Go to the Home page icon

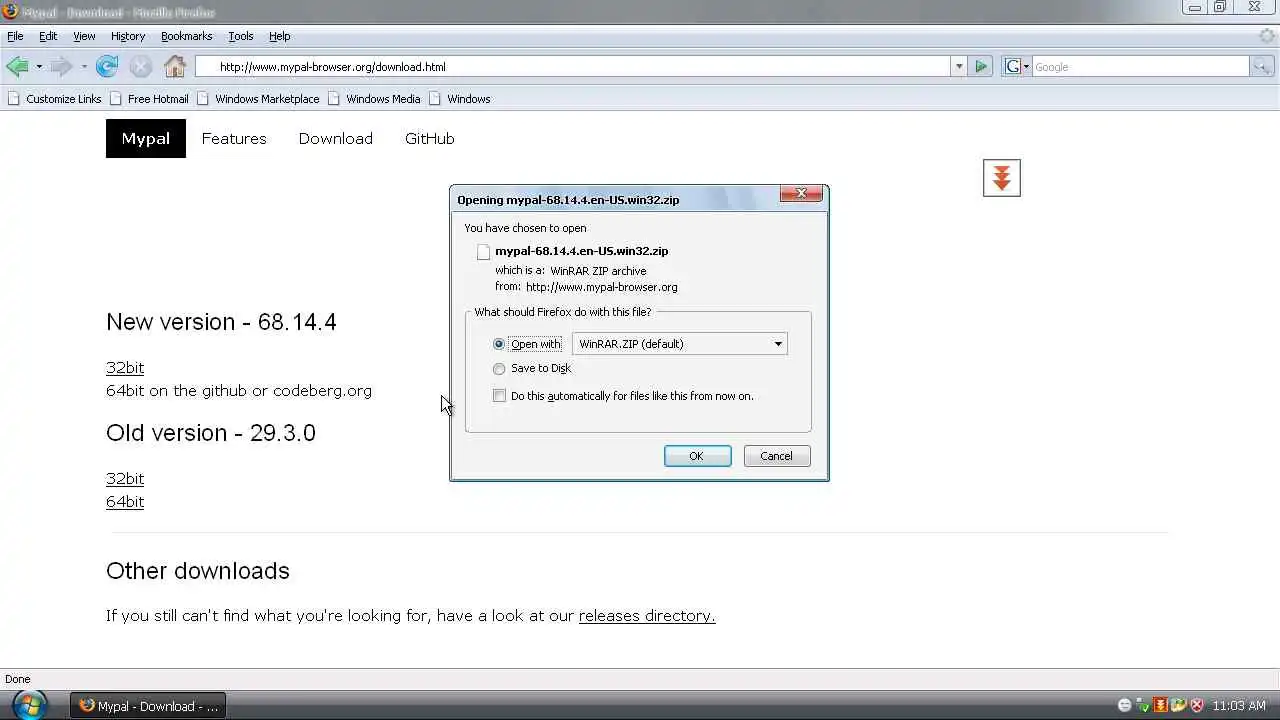(175, 67)
